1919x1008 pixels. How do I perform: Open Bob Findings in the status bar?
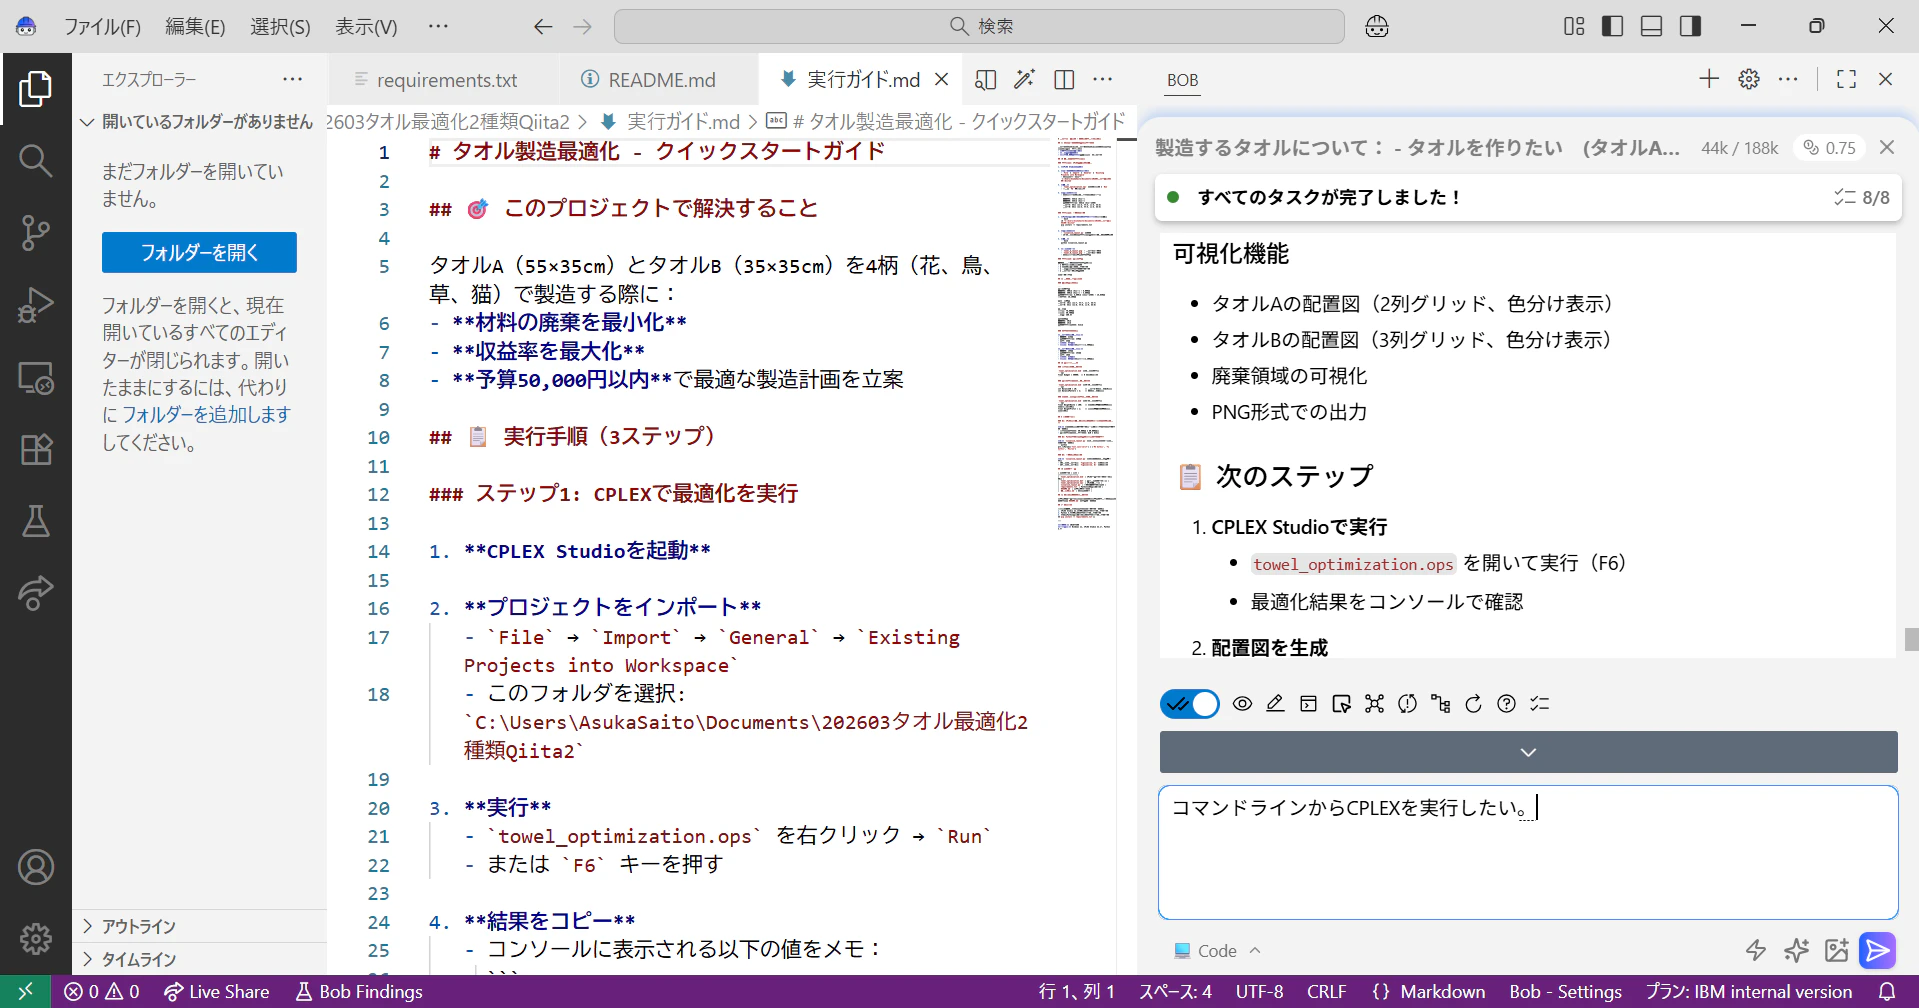[x=359, y=992]
